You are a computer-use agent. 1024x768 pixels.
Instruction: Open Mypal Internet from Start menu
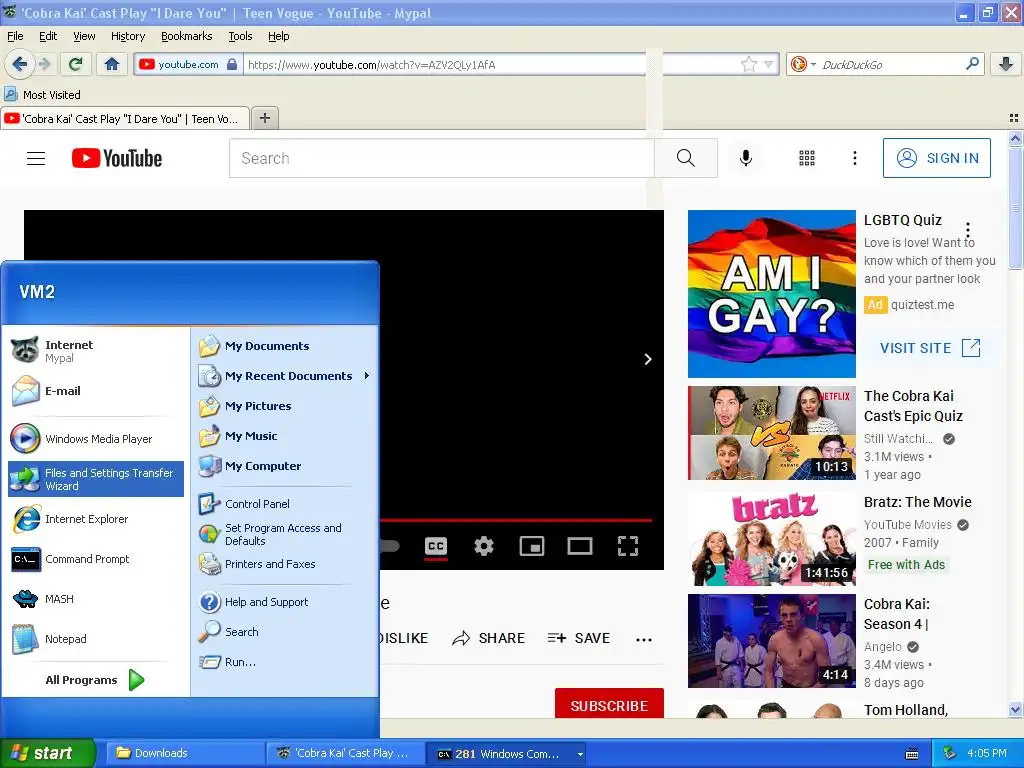point(96,351)
